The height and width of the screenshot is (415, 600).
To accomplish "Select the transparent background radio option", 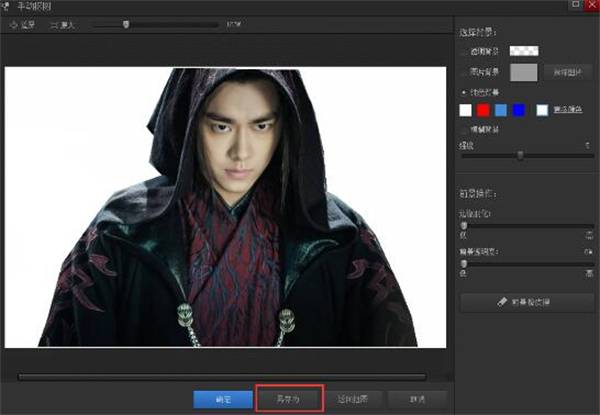I will coord(464,52).
